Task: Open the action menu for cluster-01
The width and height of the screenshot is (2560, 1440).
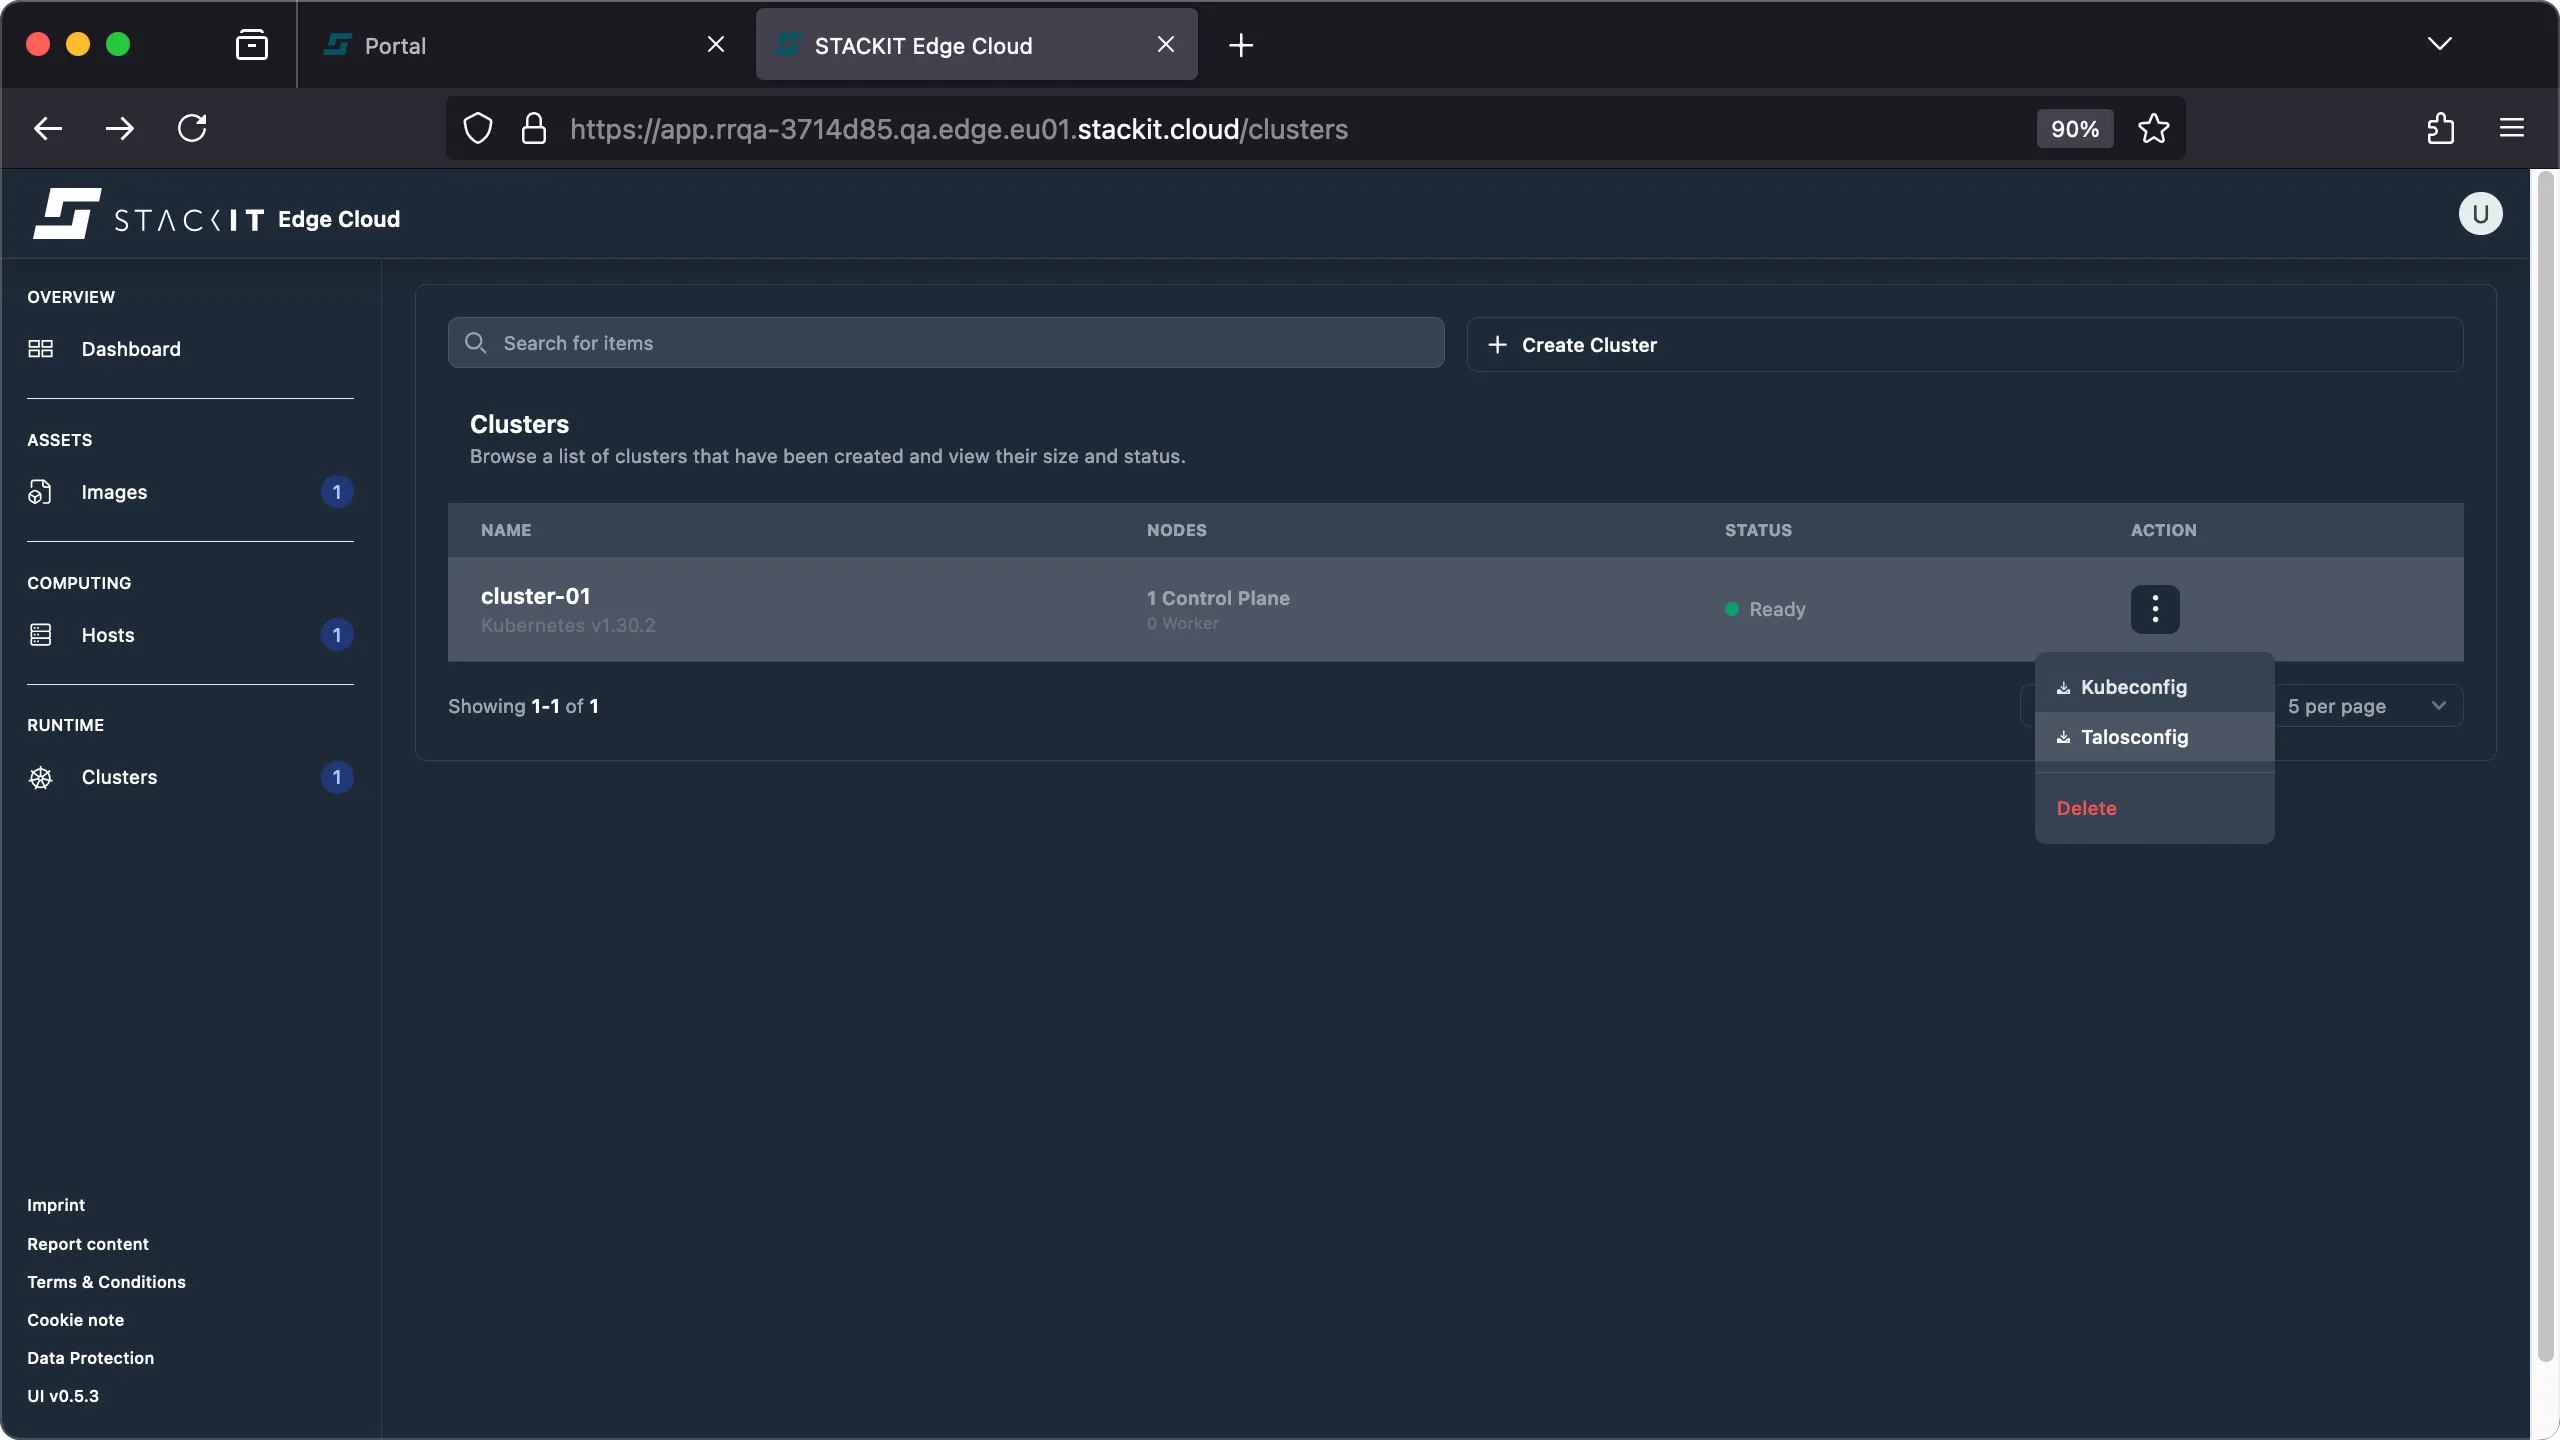Action: (2154, 609)
